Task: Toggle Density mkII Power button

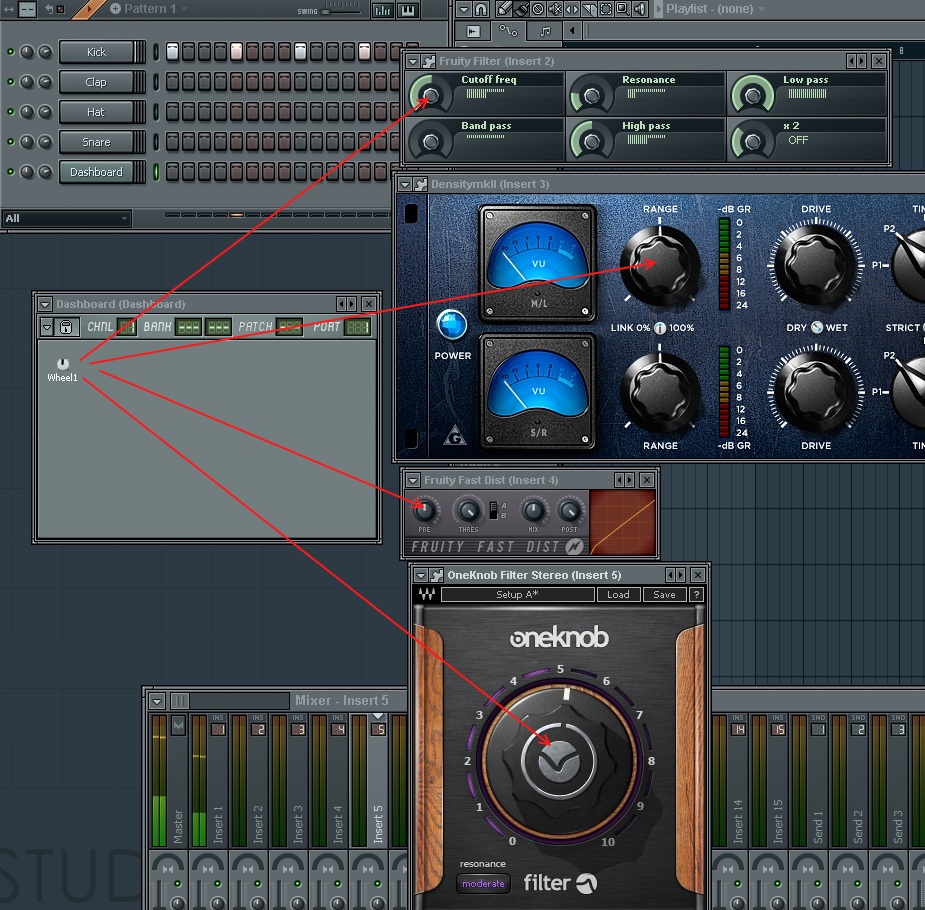Action: point(452,326)
